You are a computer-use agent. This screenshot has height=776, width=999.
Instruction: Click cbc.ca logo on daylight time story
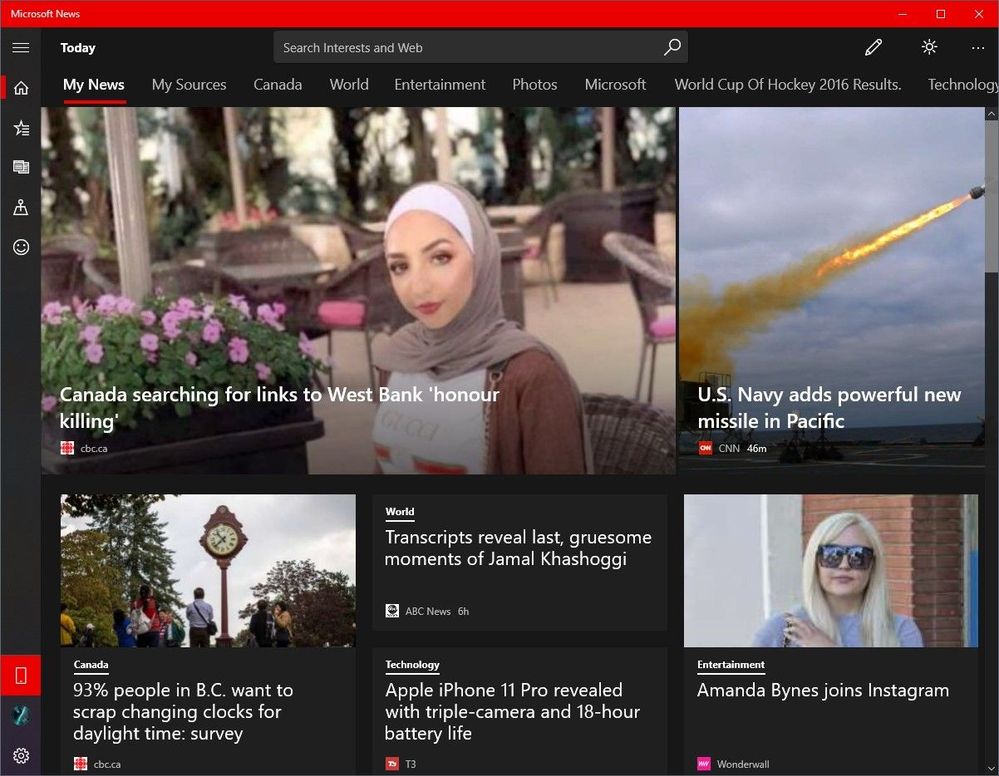coord(80,764)
